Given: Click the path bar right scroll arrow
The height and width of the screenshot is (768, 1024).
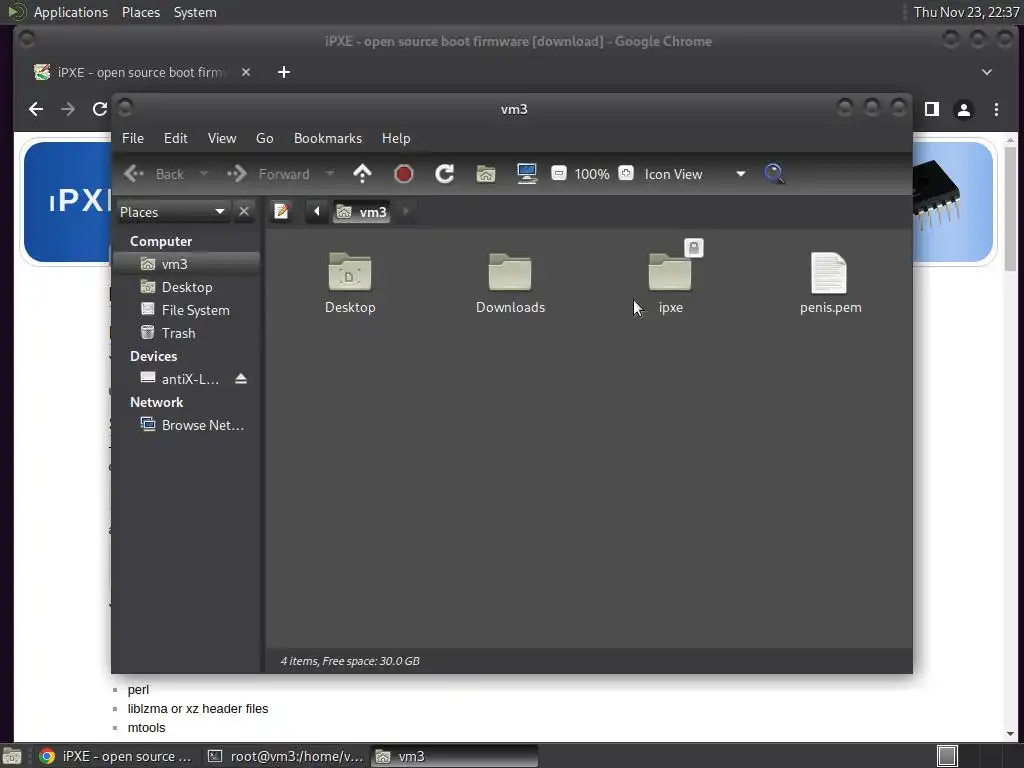Looking at the screenshot, I should pyautogui.click(x=406, y=212).
